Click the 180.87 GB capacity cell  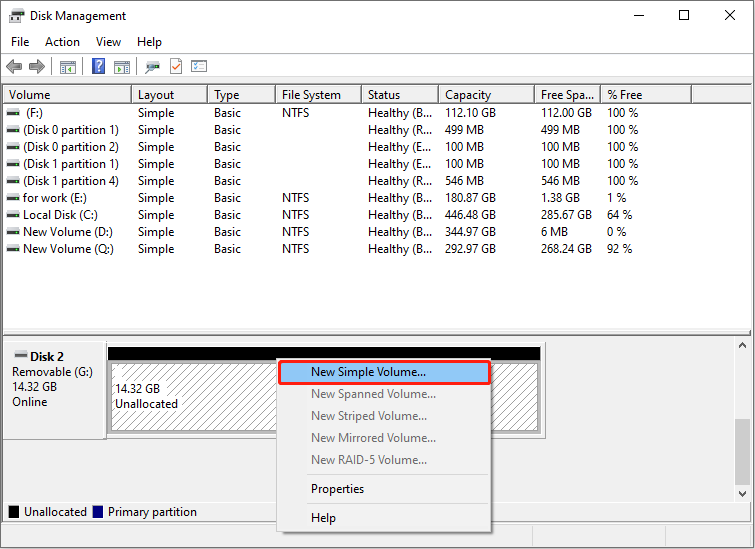point(470,198)
